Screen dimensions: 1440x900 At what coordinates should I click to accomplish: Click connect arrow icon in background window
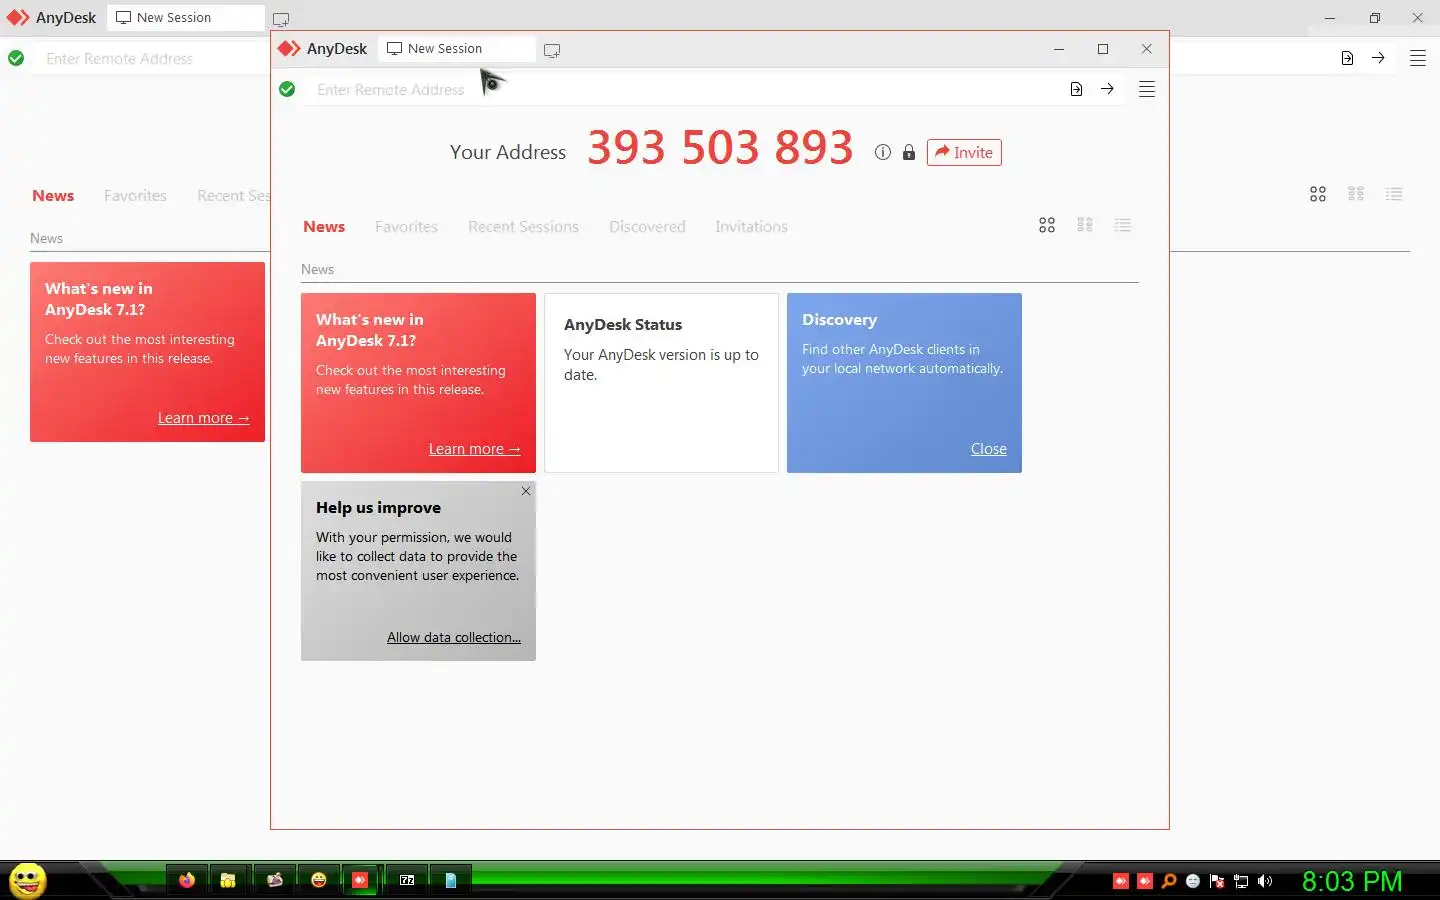(x=1378, y=58)
